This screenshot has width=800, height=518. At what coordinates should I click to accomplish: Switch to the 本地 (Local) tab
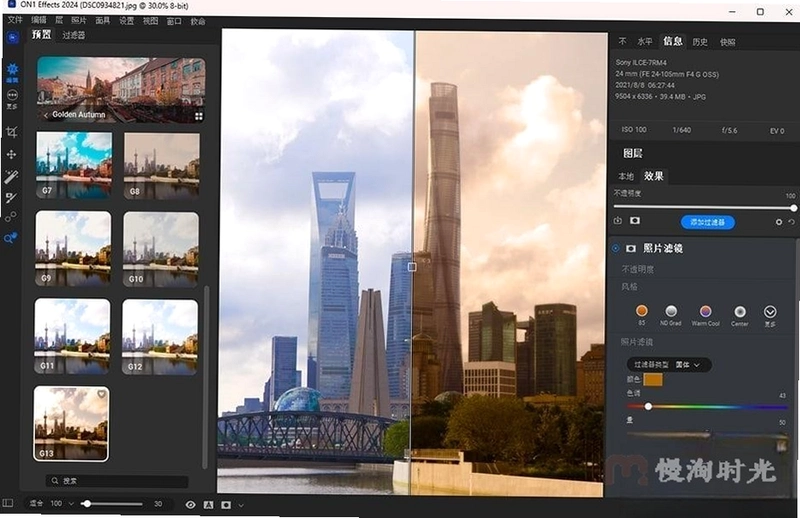click(626, 176)
